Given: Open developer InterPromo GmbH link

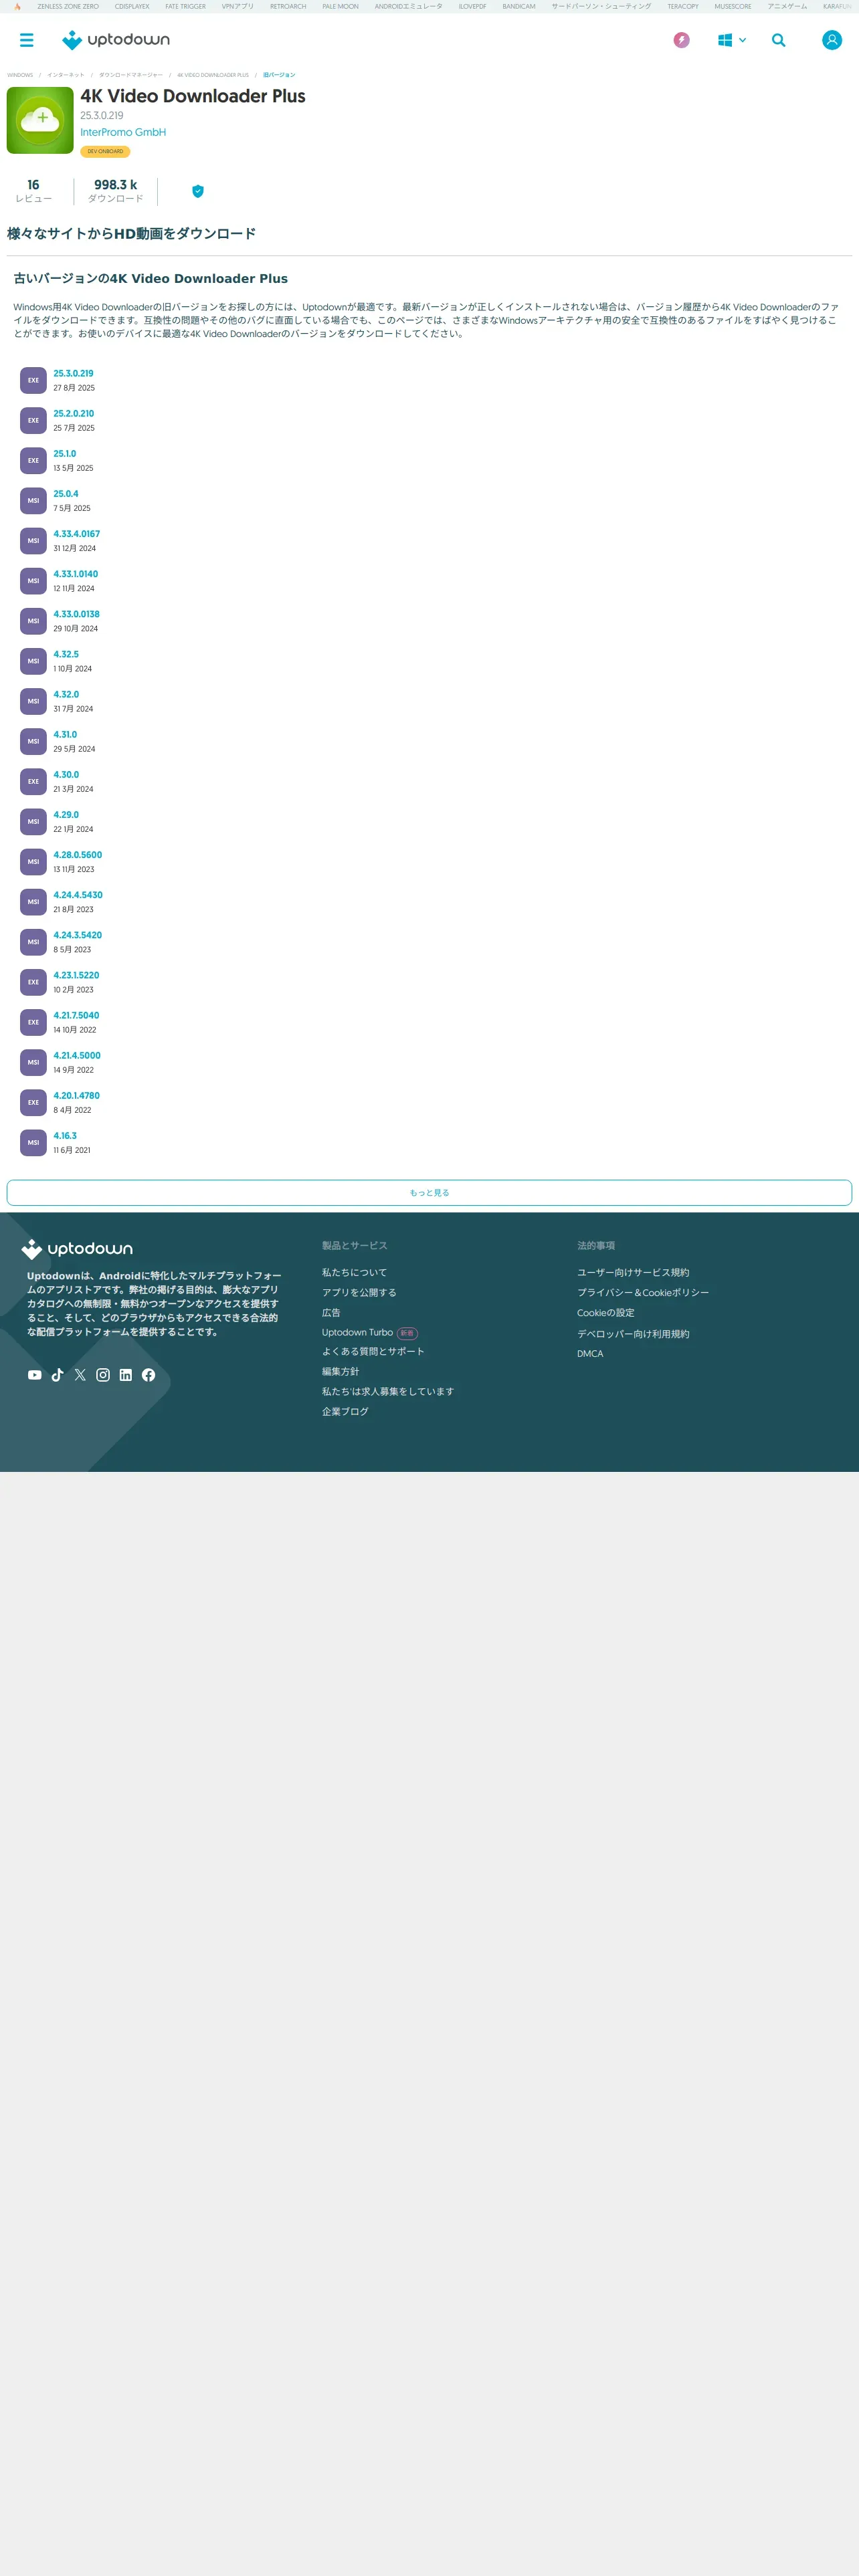Looking at the screenshot, I should point(123,132).
